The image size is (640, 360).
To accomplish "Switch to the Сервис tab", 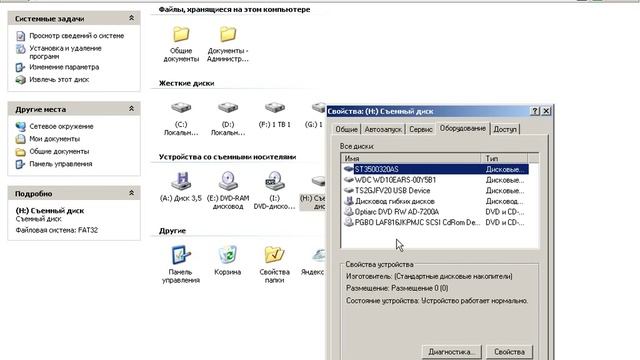I will (x=420, y=129).
